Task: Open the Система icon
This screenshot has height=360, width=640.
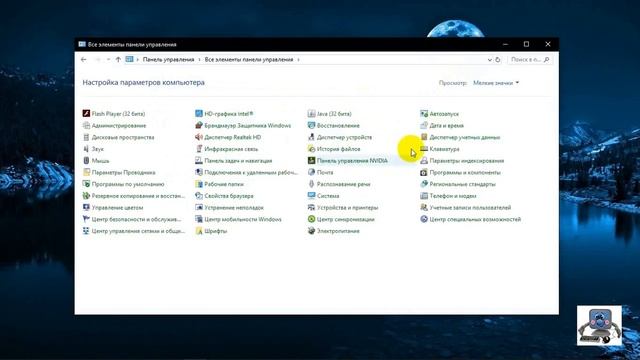Action: point(311,196)
